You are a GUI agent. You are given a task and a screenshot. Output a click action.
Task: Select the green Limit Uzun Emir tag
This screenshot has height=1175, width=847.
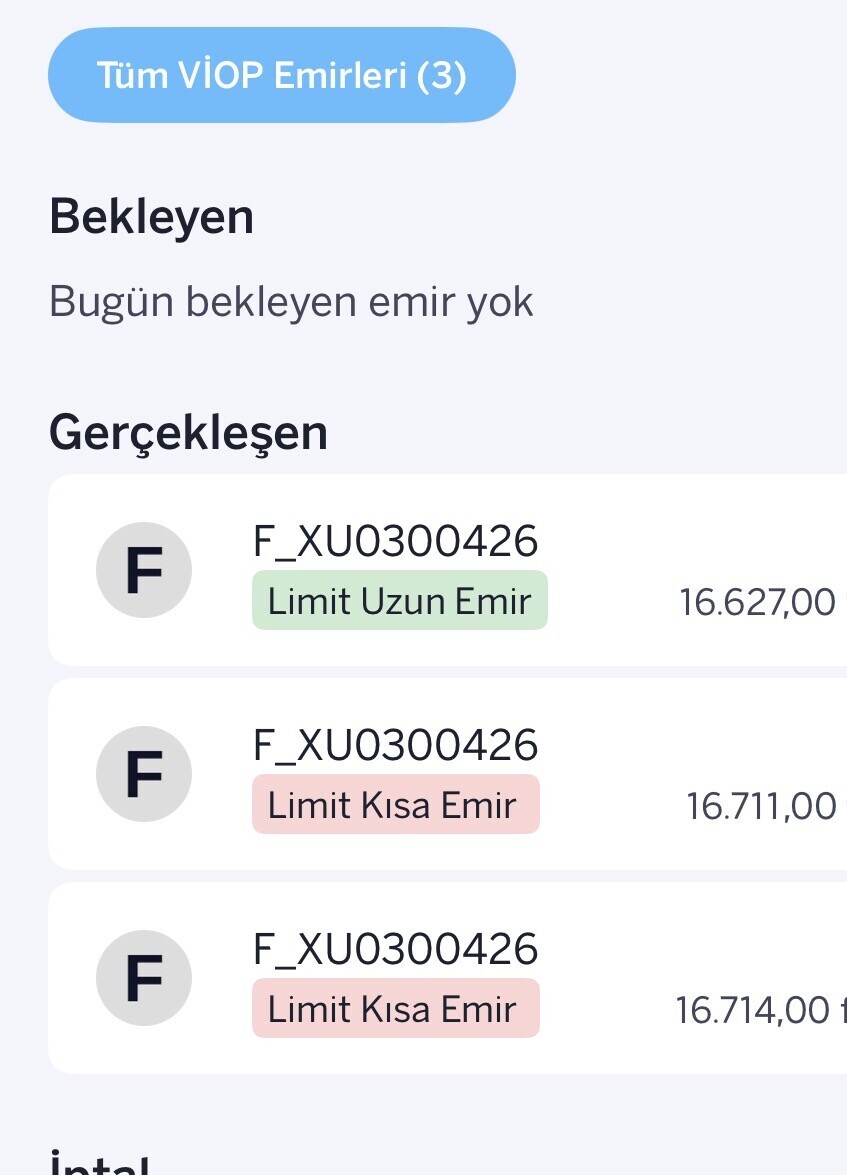(399, 601)
